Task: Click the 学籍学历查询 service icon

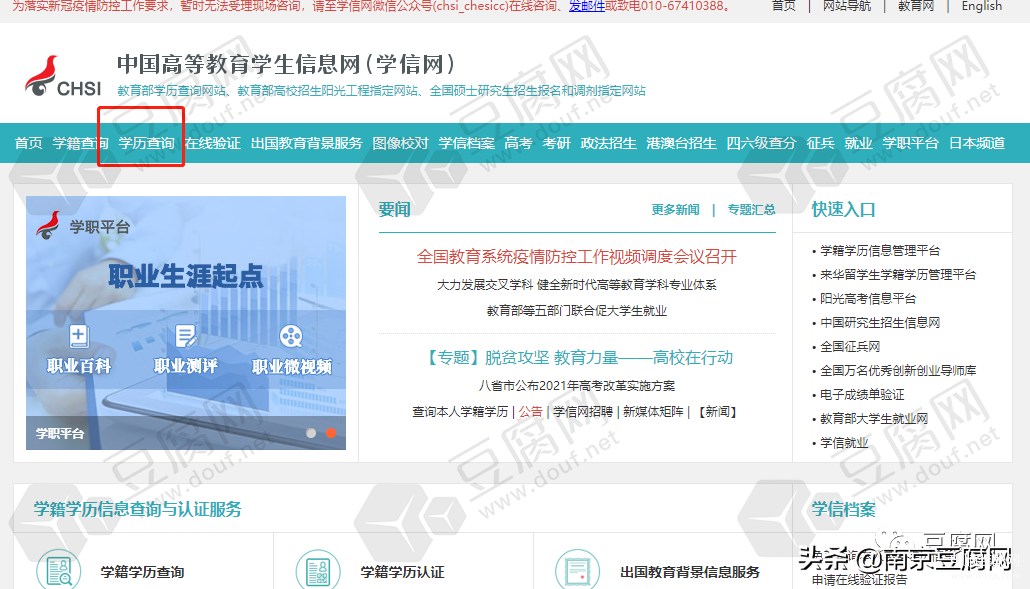Action: 58,569
